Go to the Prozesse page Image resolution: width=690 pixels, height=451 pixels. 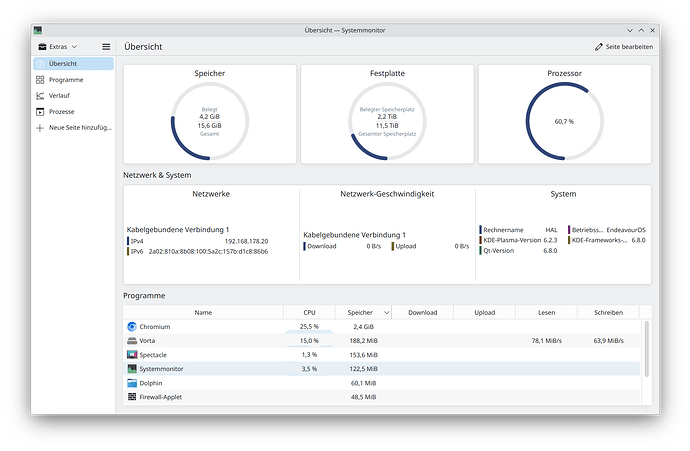[73, 112]
